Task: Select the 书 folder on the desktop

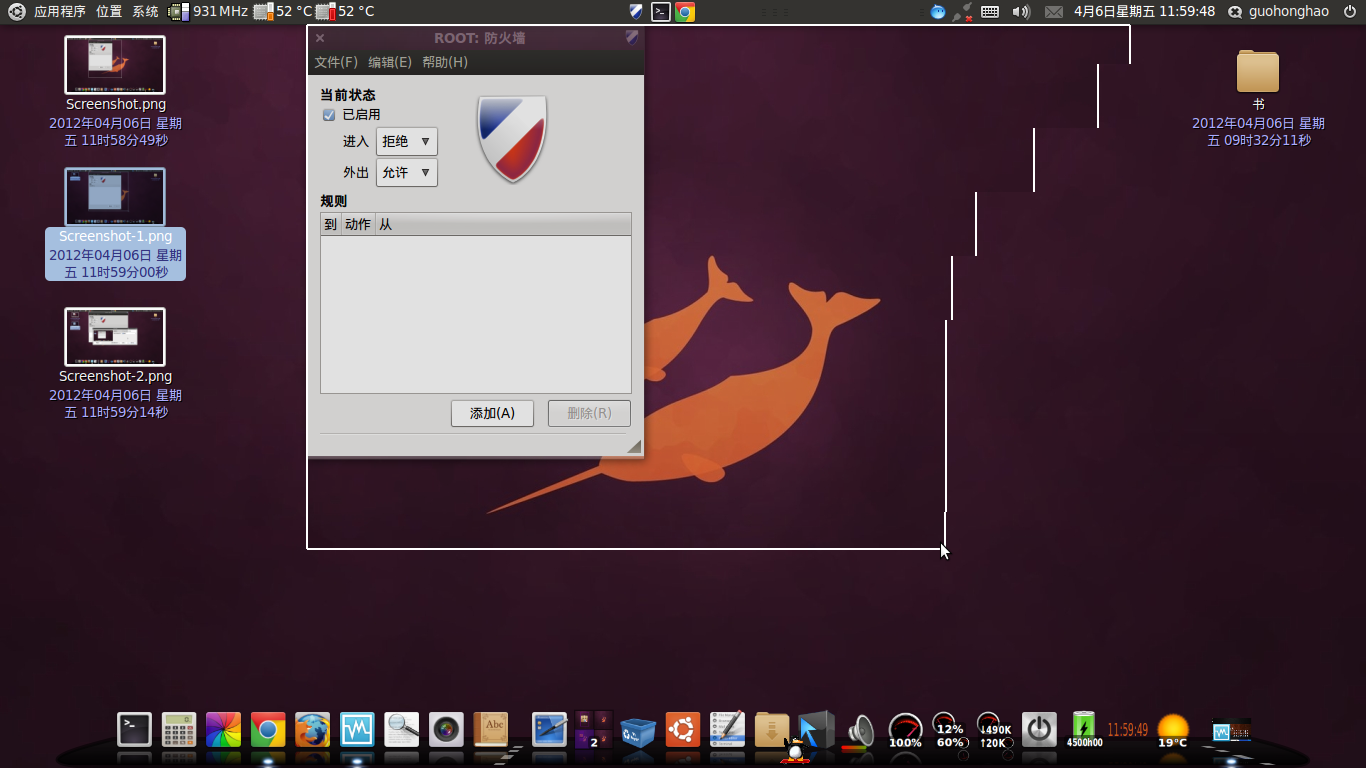Action: coord(1258,99)
